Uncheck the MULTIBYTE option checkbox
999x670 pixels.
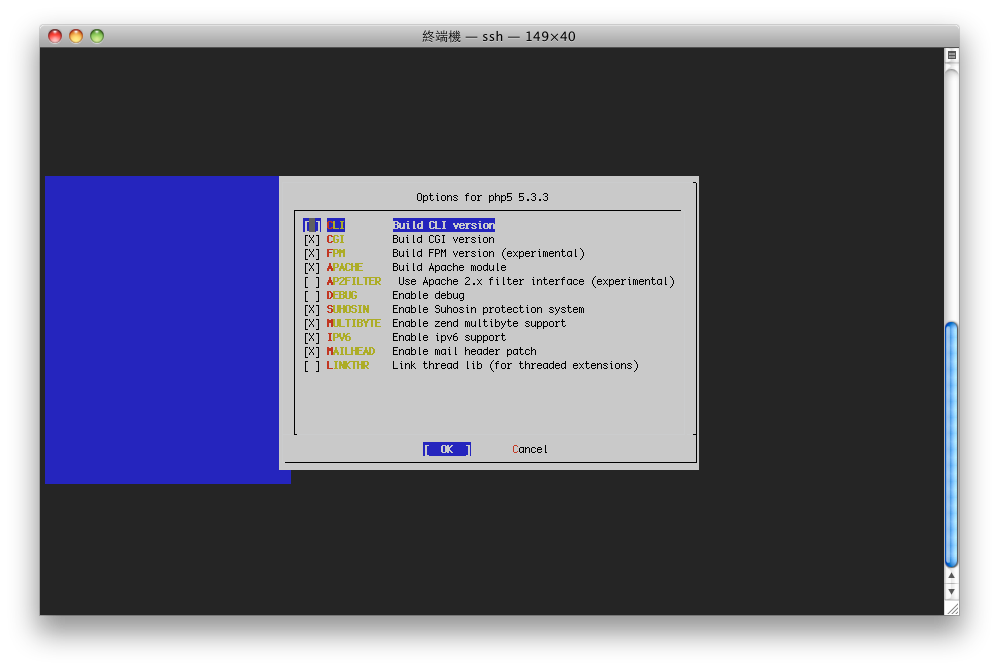[312, 324]
